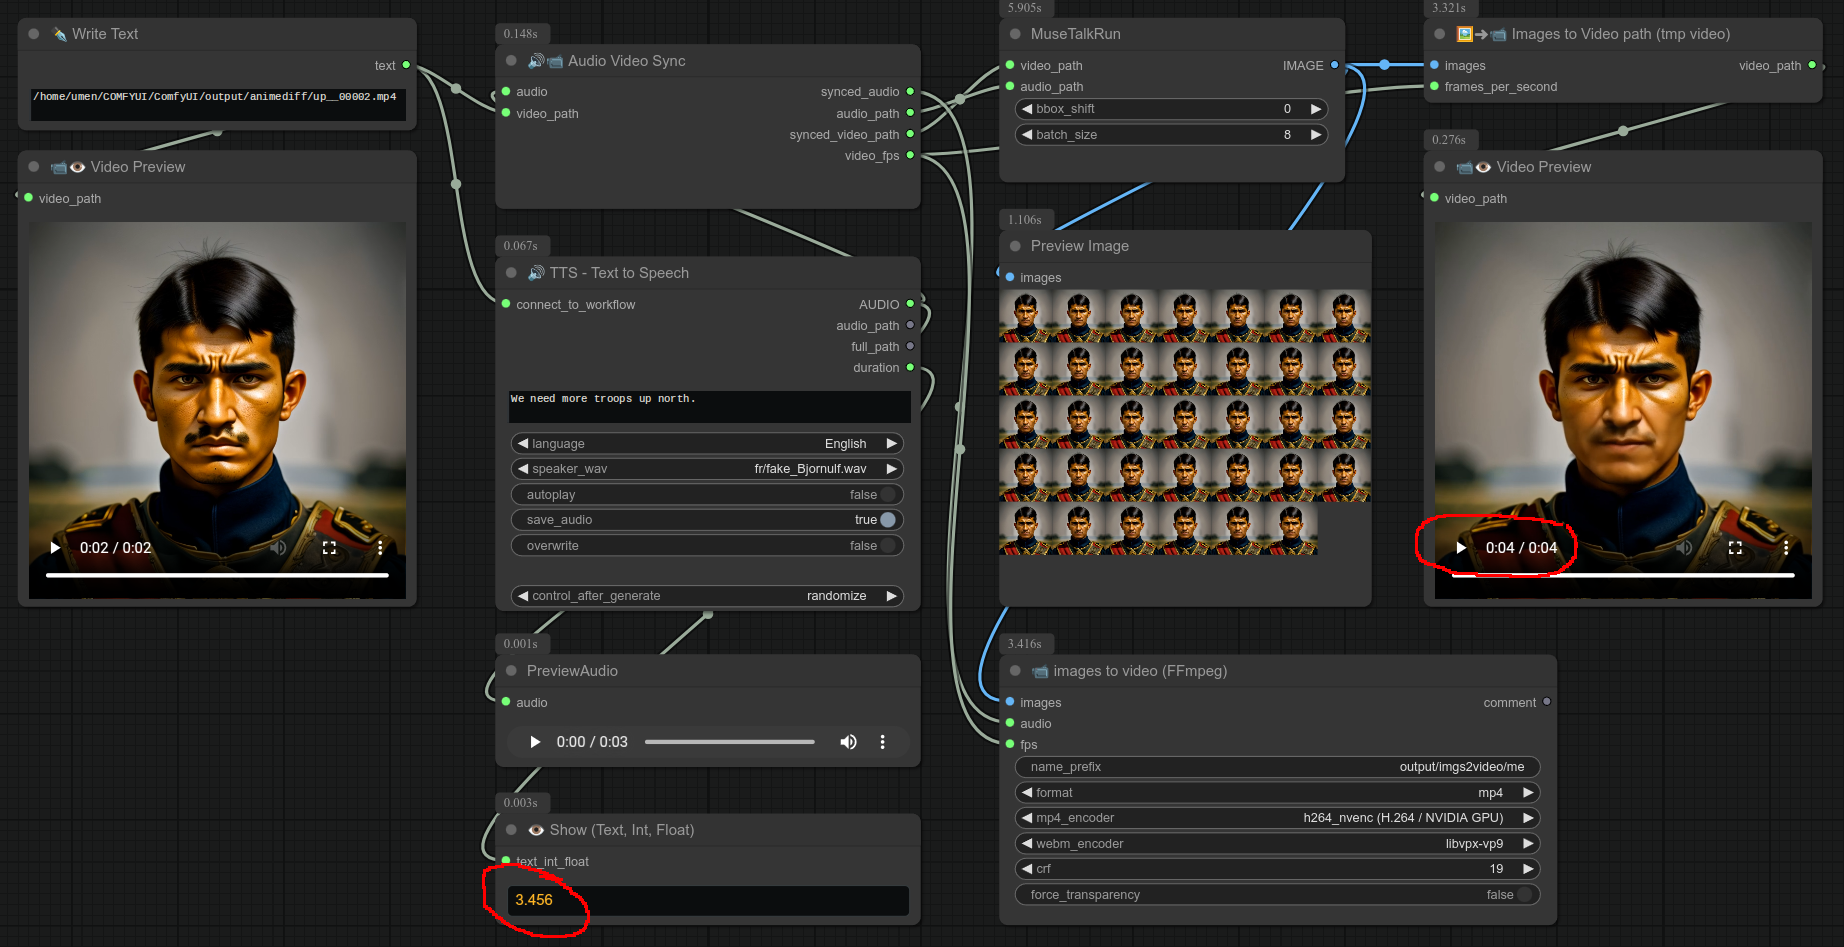This screenshot has width=1844, height=947.
Task: Enable force_transparency in FFmpeg node
Action: [x=1524, y=895]
